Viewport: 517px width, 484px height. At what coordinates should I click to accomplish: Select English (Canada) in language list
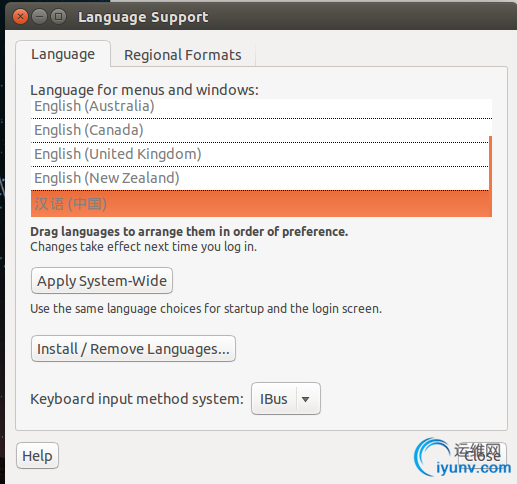[x=261, y=130]
